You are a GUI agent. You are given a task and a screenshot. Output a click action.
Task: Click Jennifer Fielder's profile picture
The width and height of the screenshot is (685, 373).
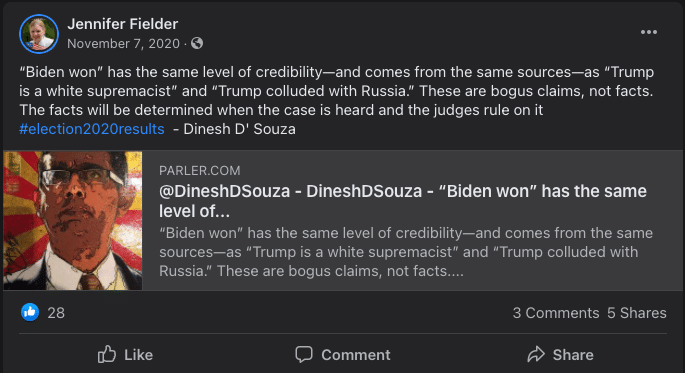[x=39, y=34]
